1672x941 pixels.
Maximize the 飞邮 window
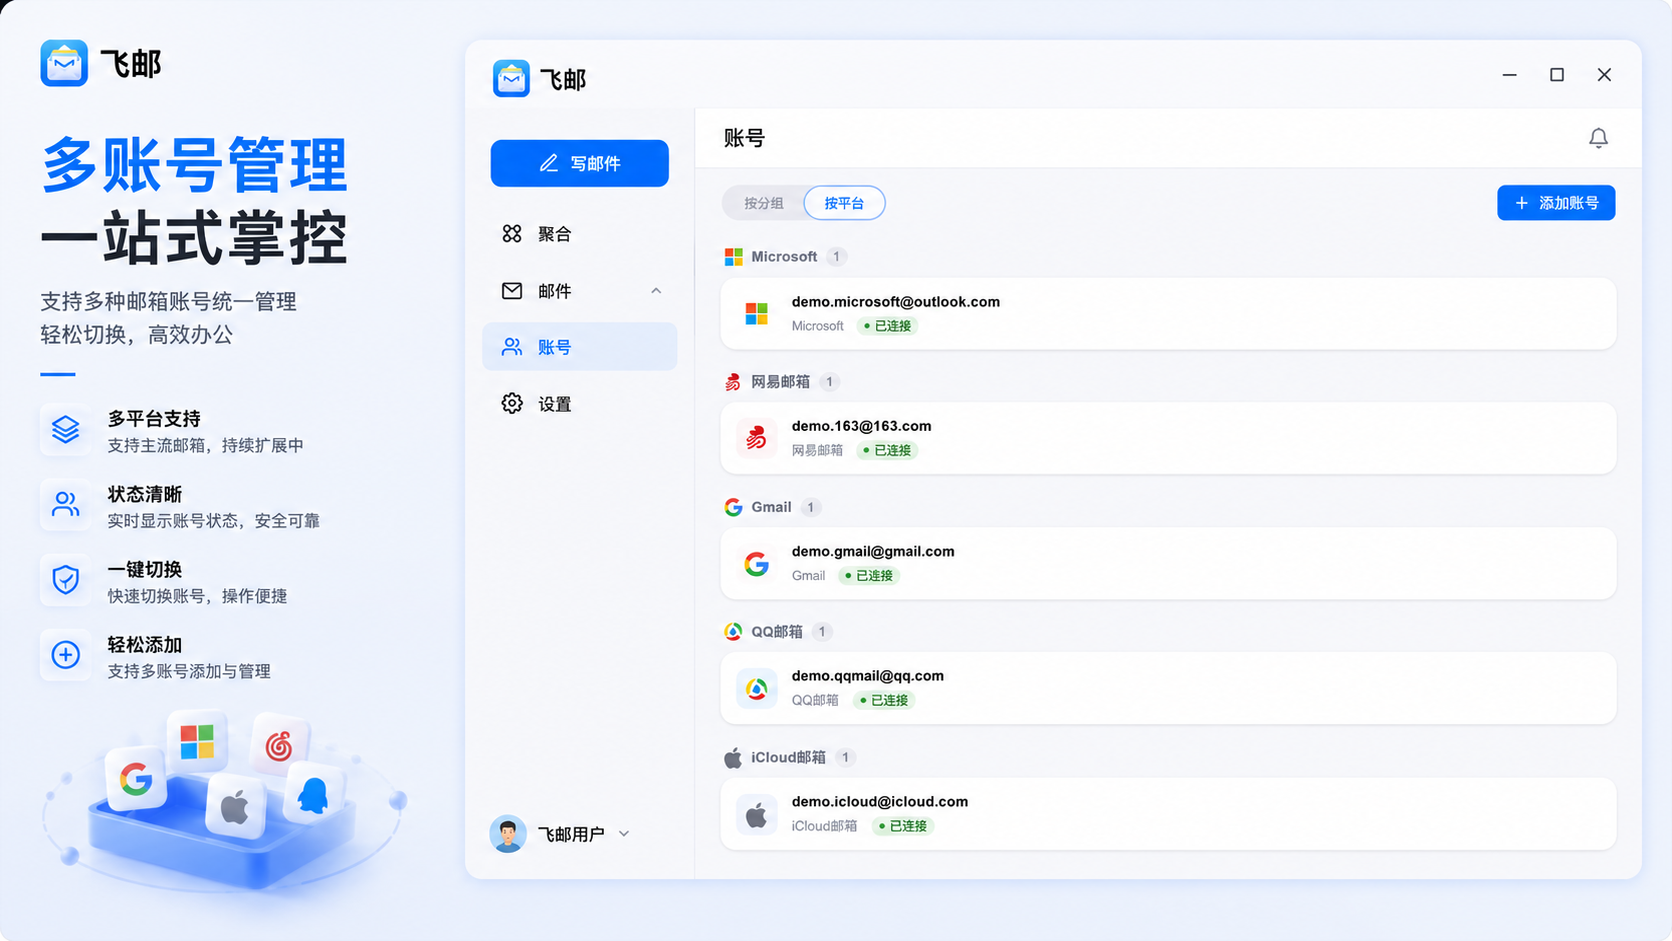click(1557, 75)
